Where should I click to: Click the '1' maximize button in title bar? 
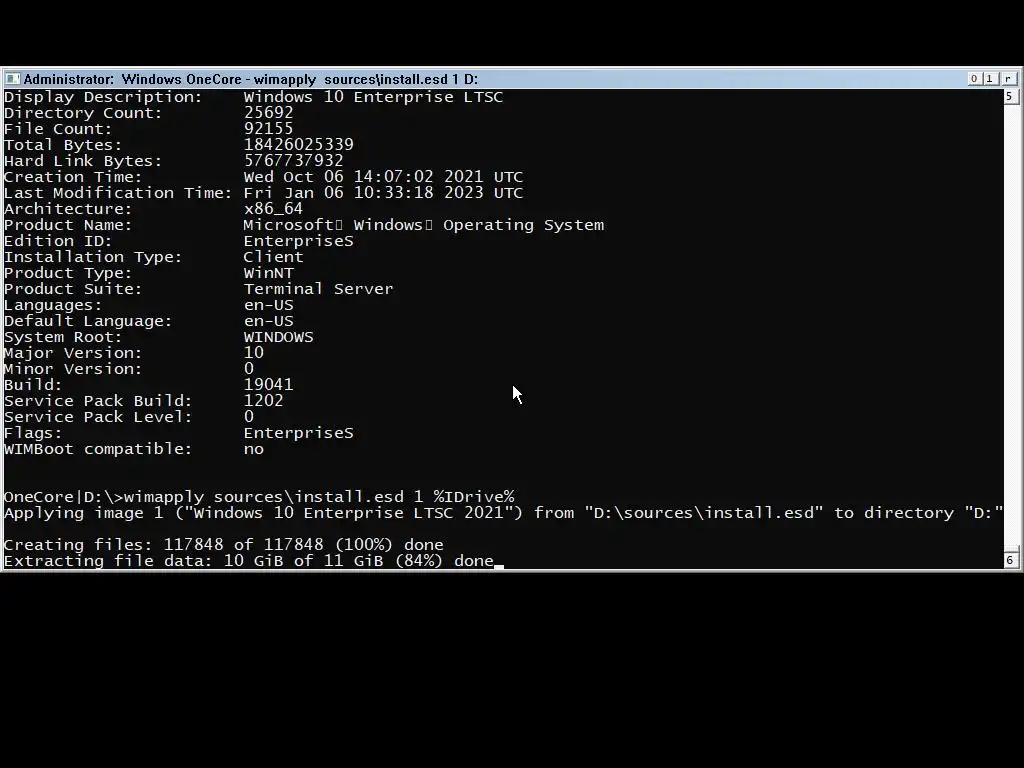989,78
